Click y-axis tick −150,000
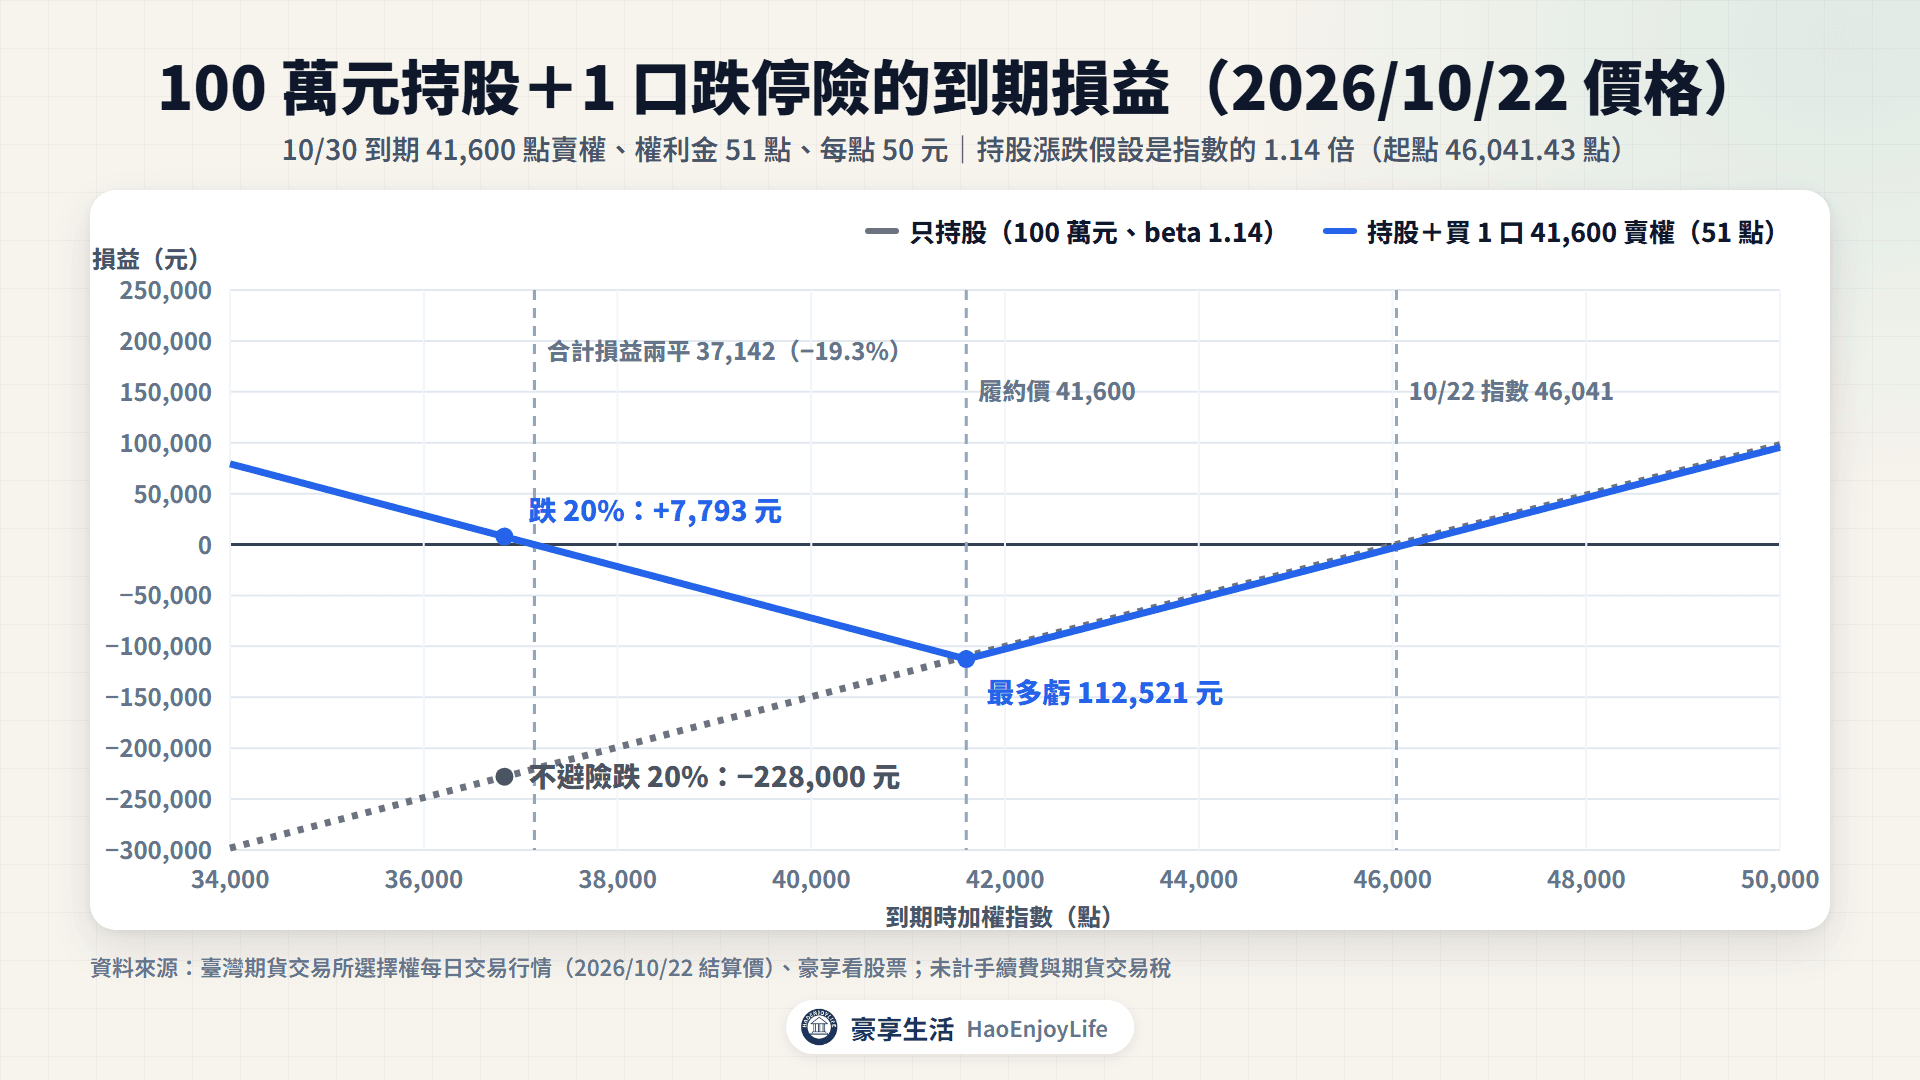1920x1080 pixels. click(159, 697)
